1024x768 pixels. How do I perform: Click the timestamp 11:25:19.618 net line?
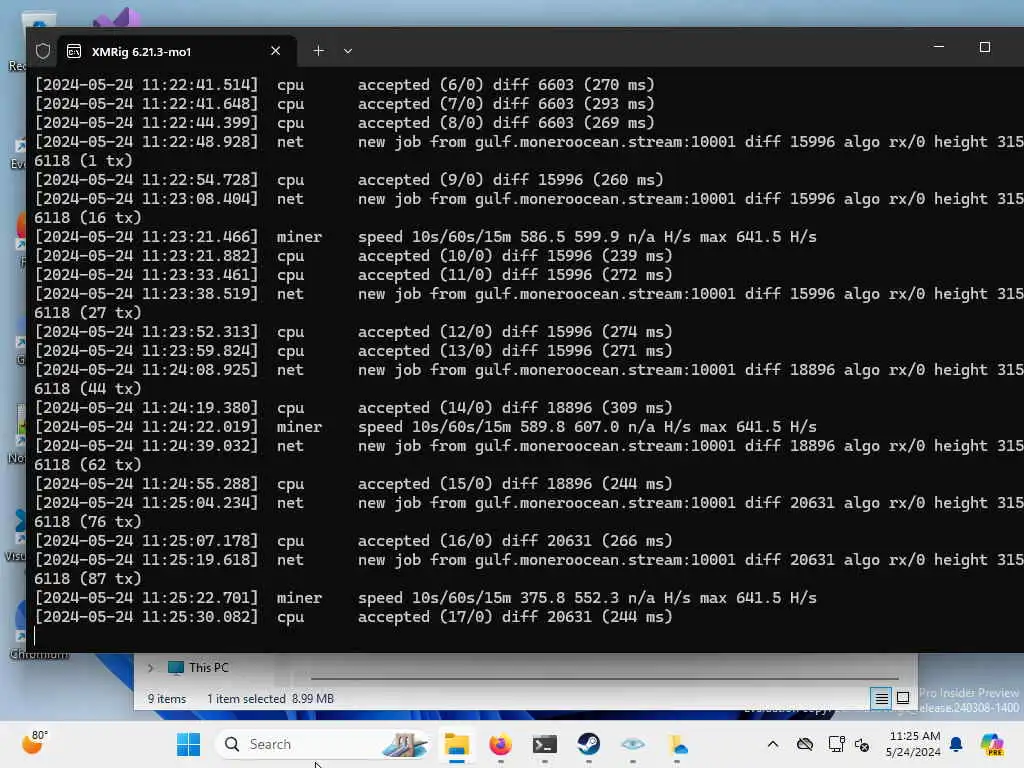coord(529,560)
